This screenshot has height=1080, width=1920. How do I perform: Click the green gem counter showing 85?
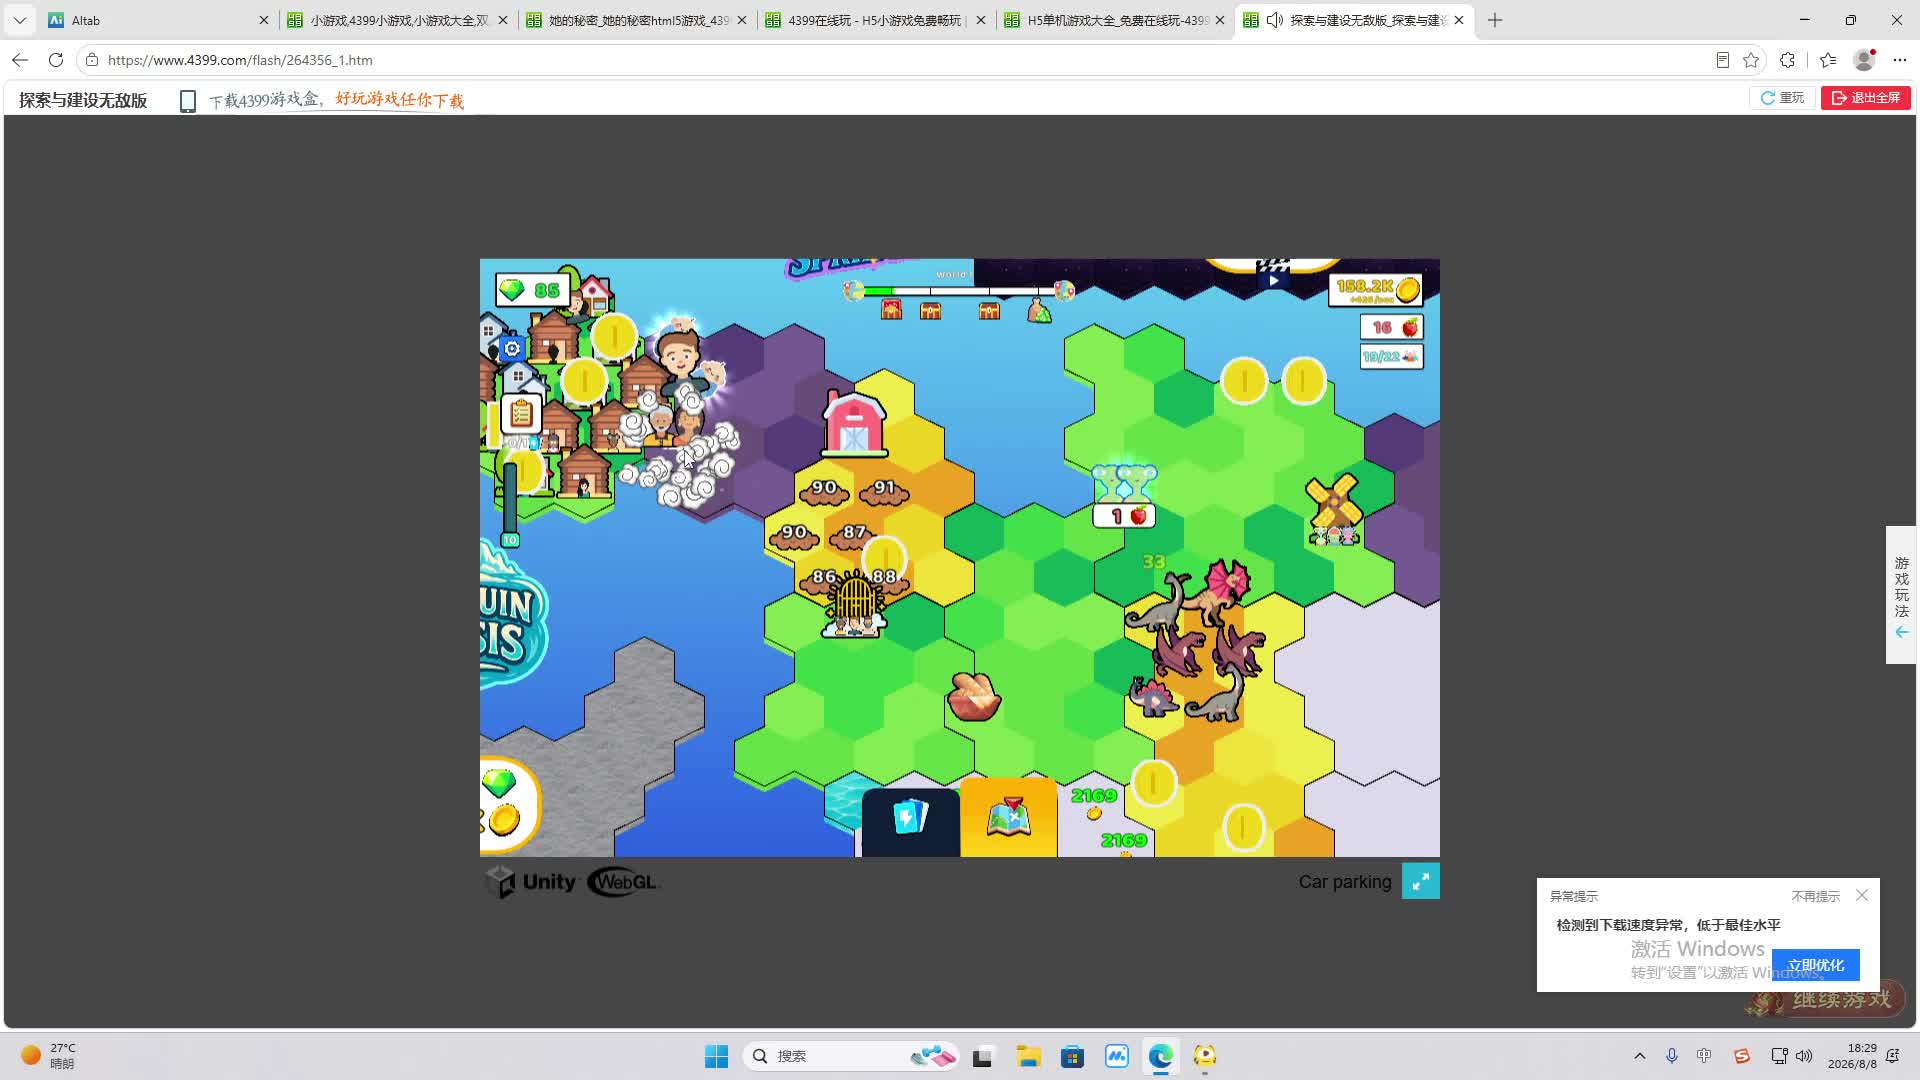pos(533,290)
